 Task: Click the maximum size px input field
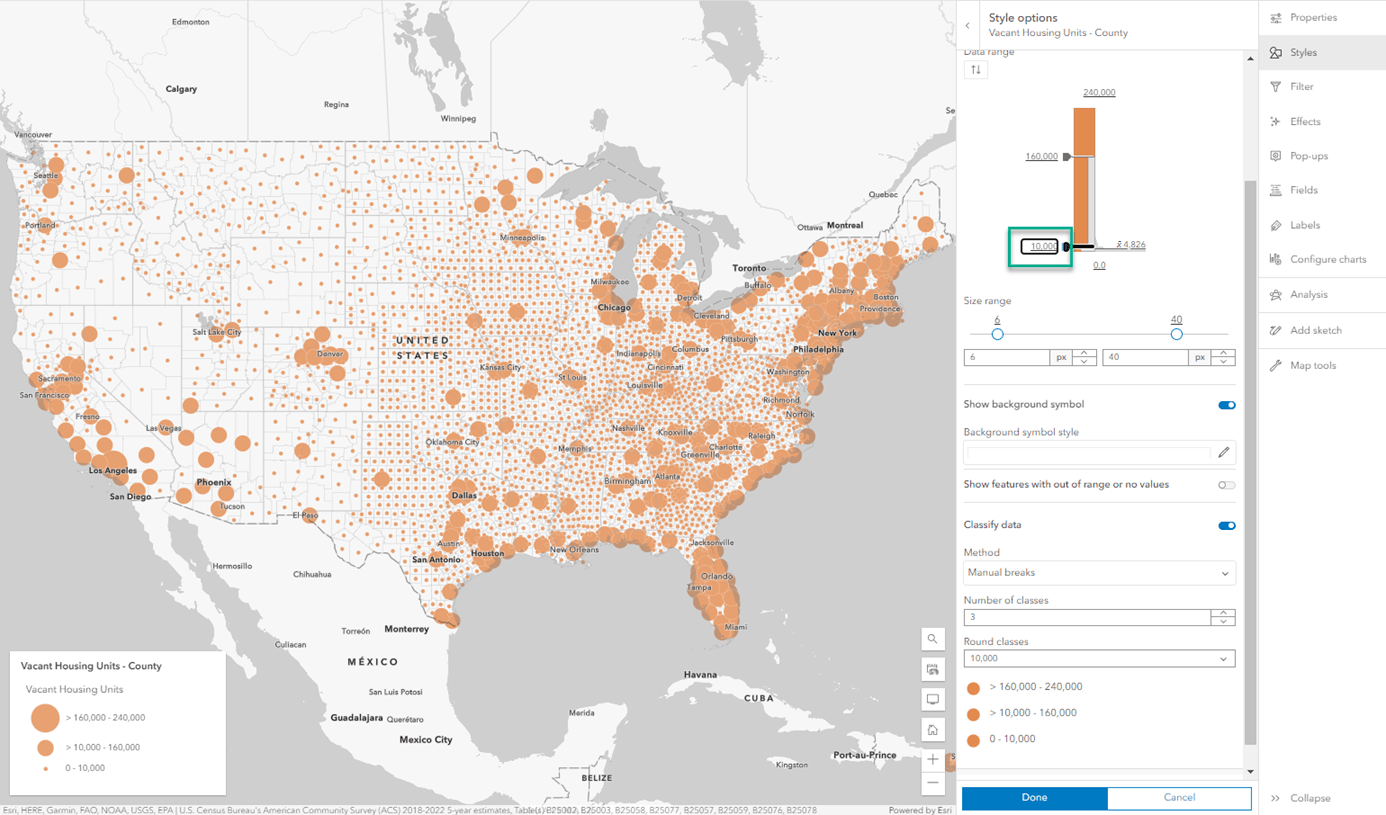(x=1146, y=358)
